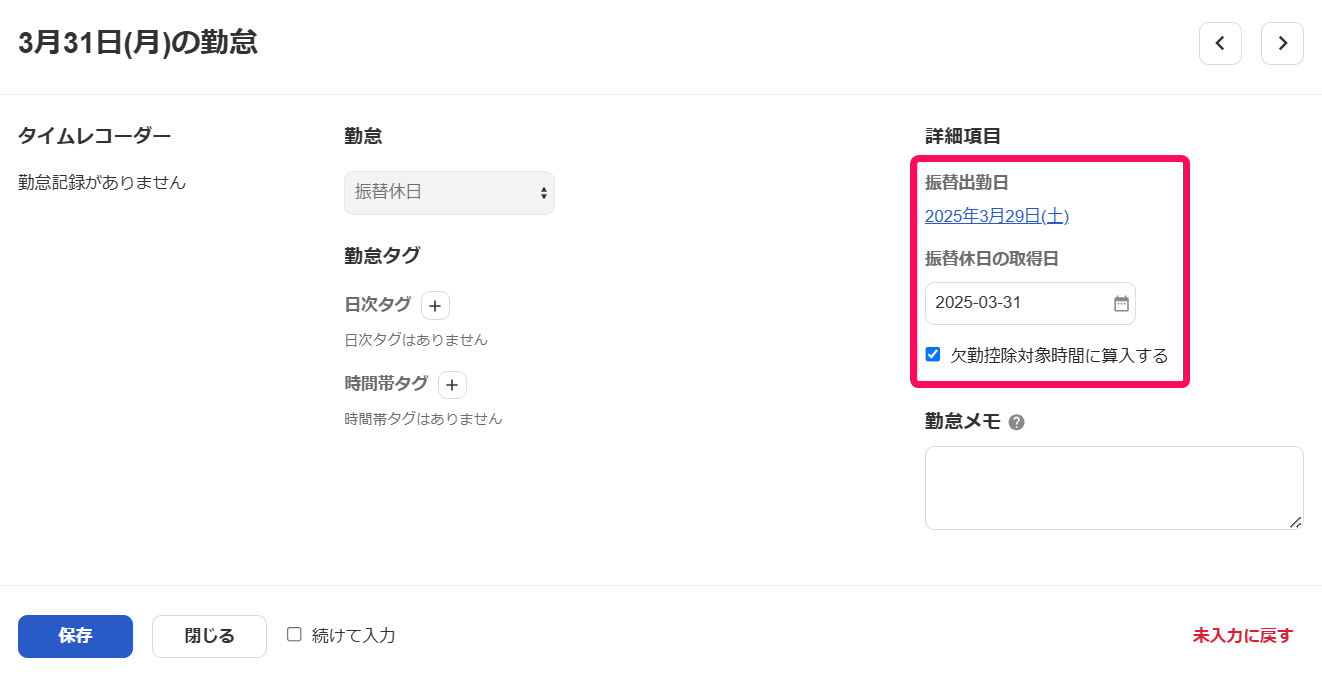Go to next day with right chevron
The image size is (1322, 679).
point(1282,43)
